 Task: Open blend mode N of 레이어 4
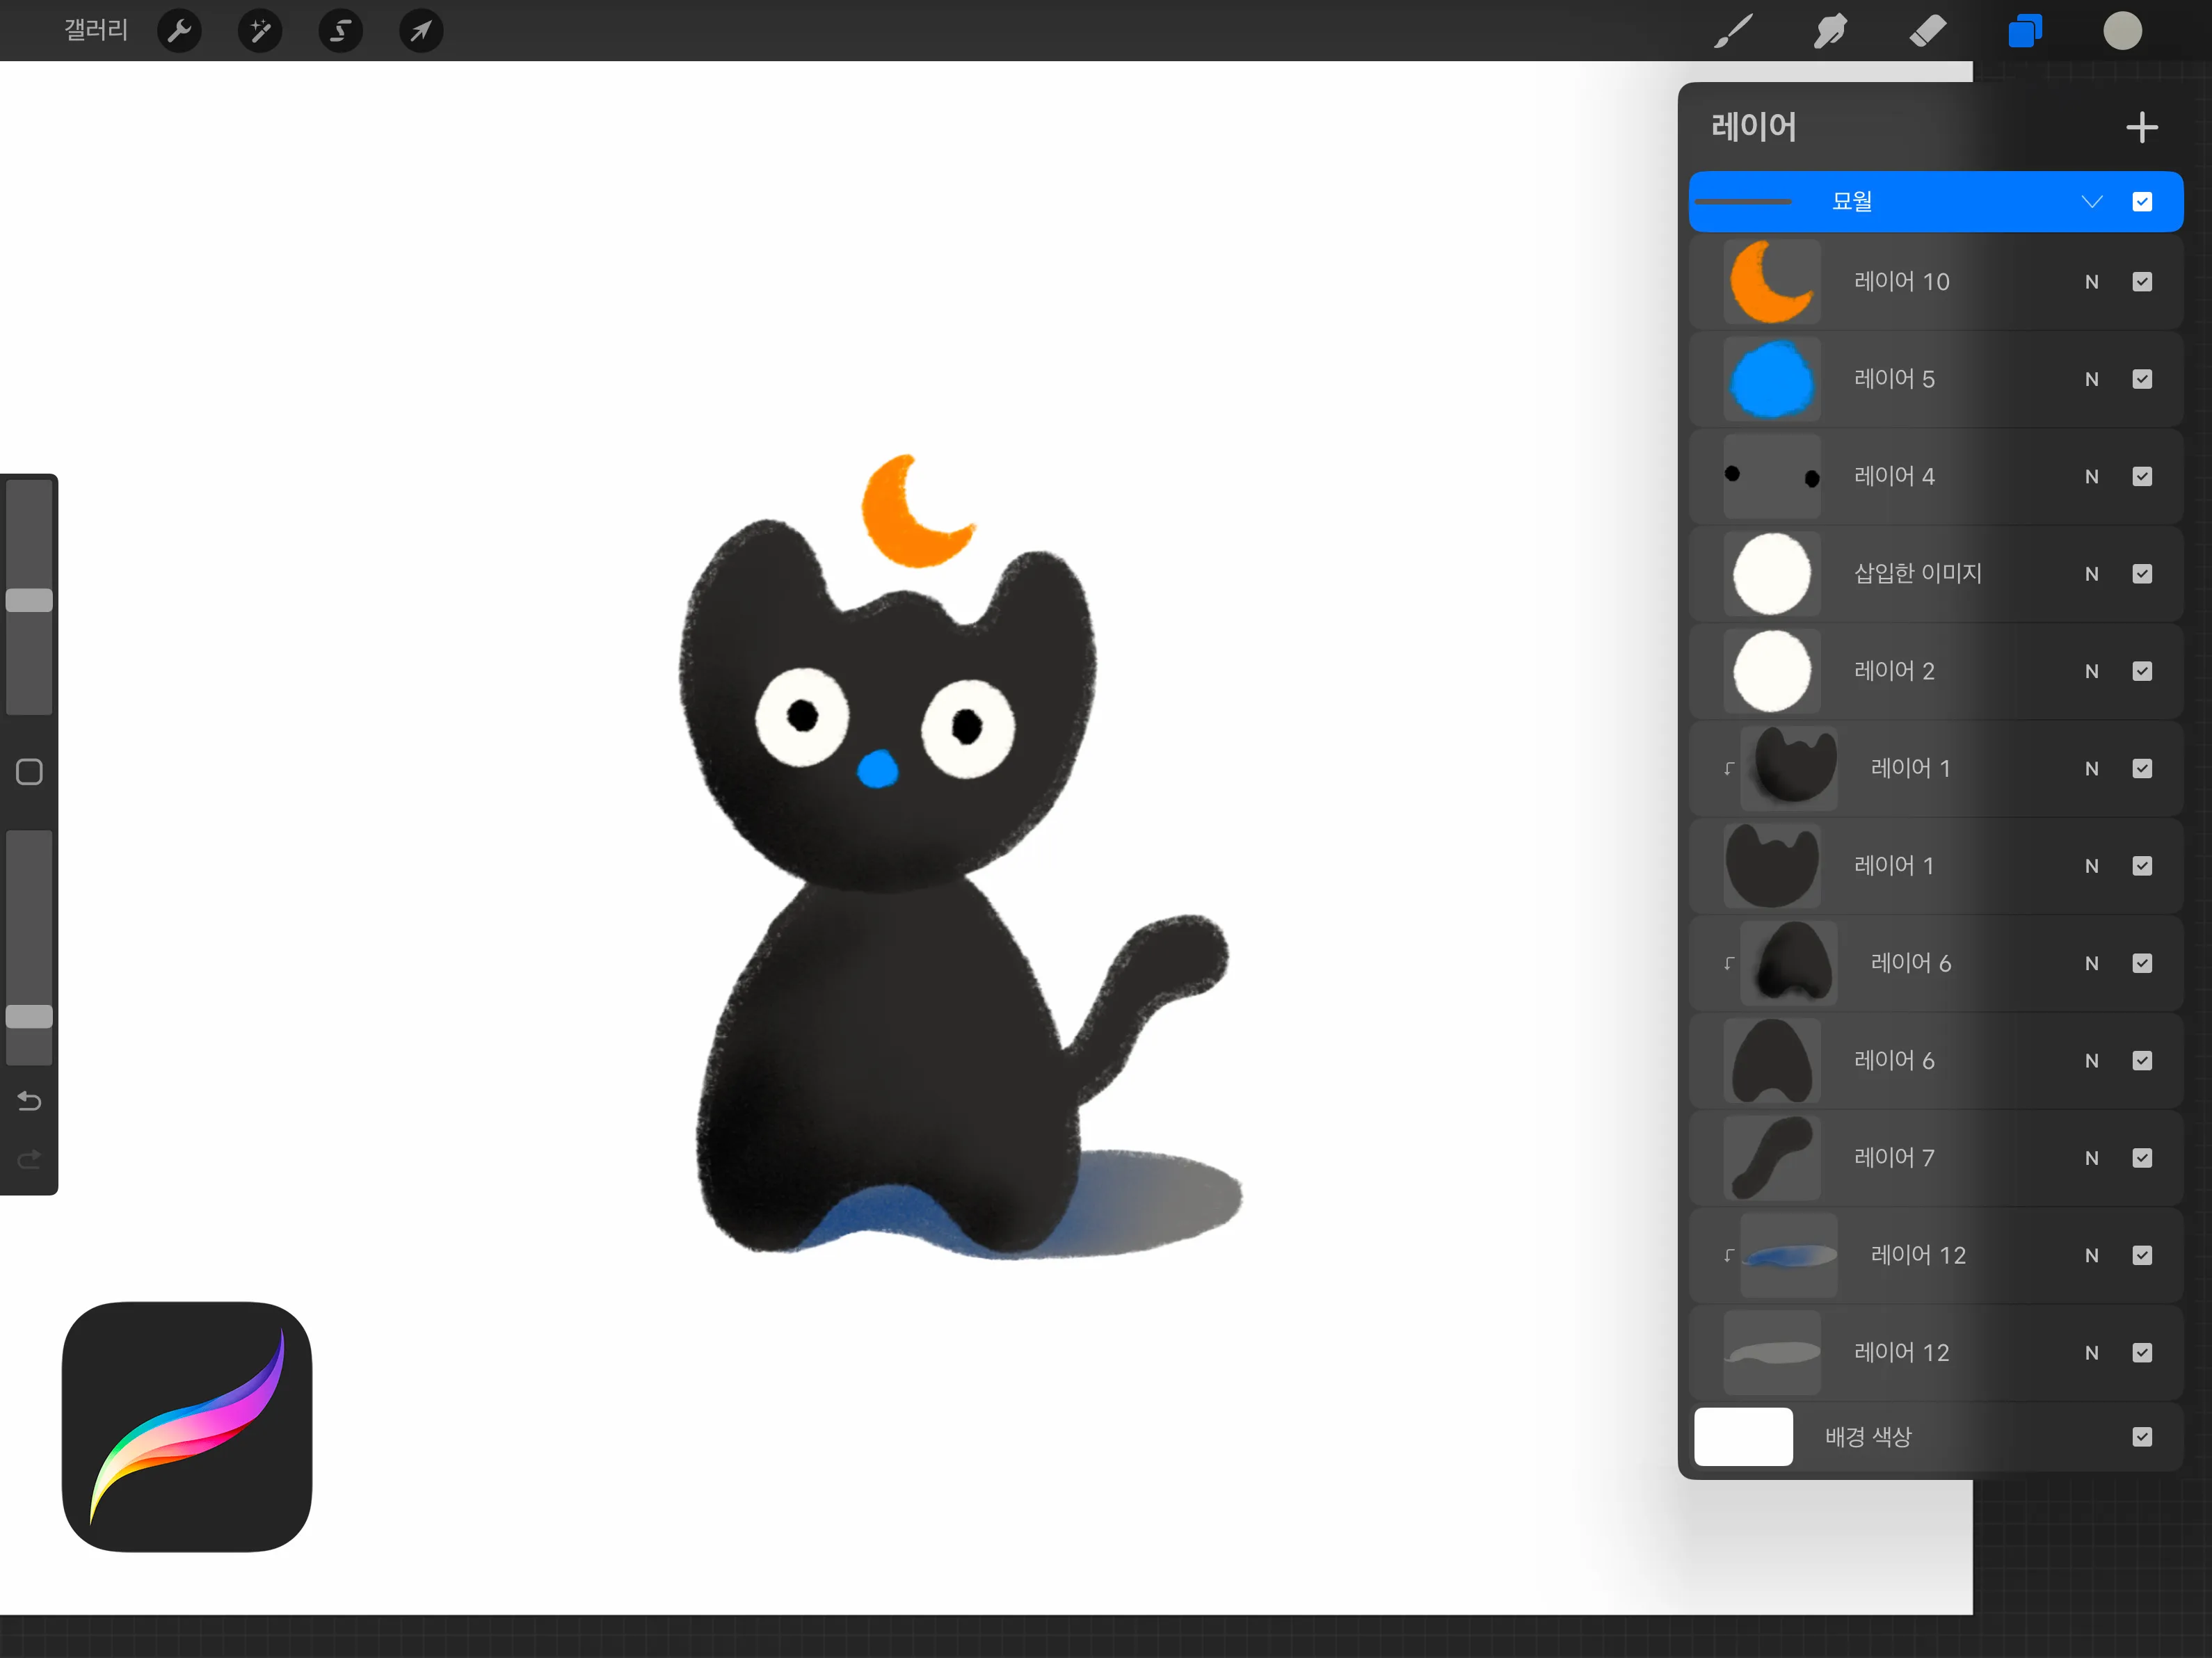pos(2091,476)
